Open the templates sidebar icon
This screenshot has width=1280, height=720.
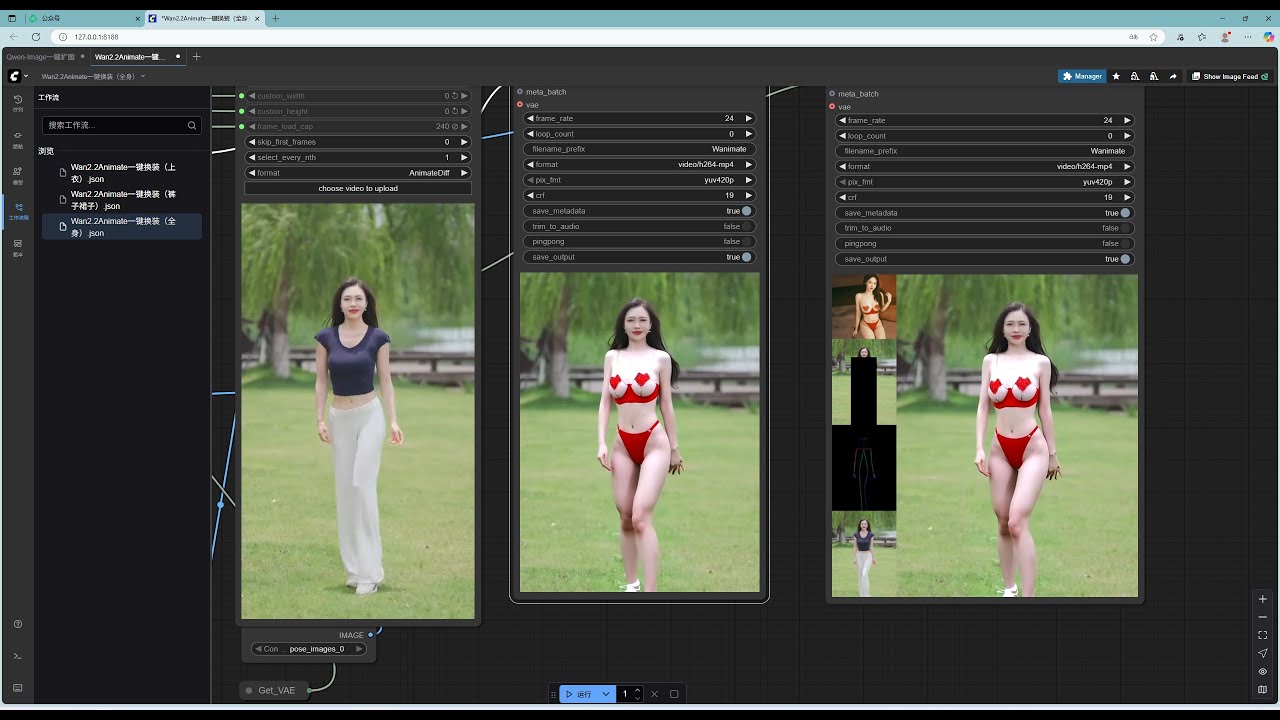tap(17, 246)
